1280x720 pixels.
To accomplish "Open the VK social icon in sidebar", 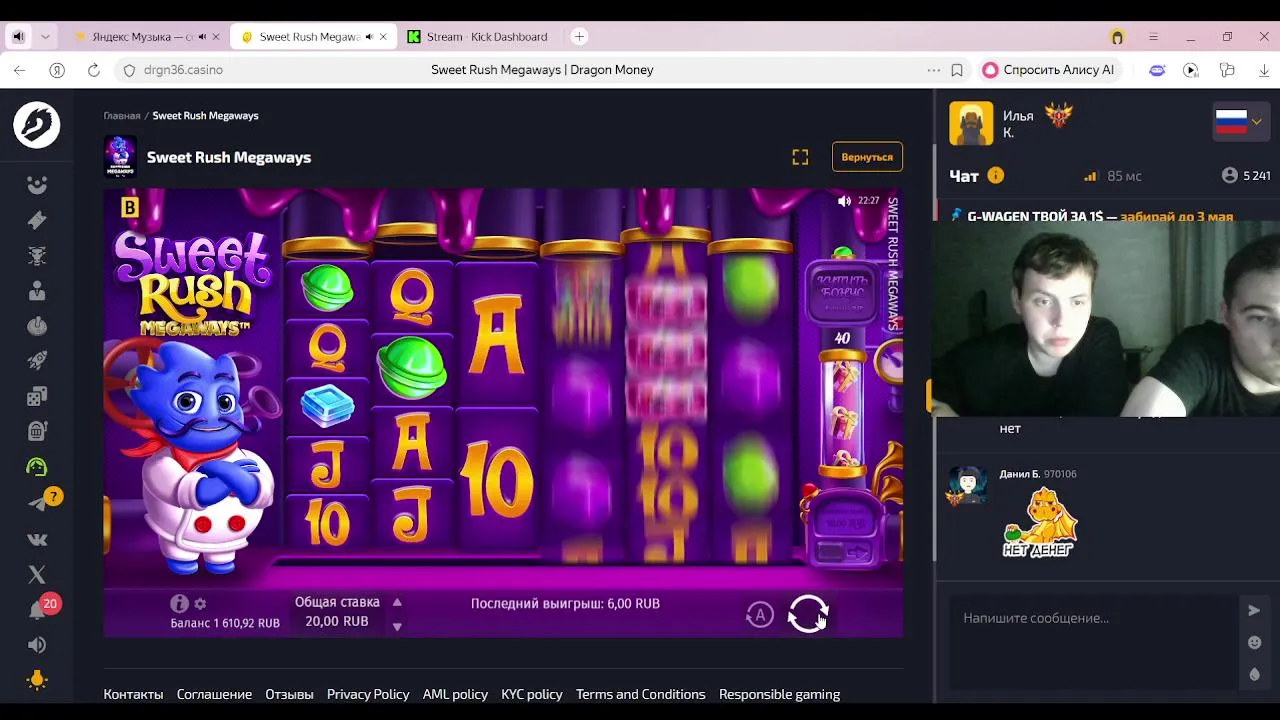I will click(37, 540).
